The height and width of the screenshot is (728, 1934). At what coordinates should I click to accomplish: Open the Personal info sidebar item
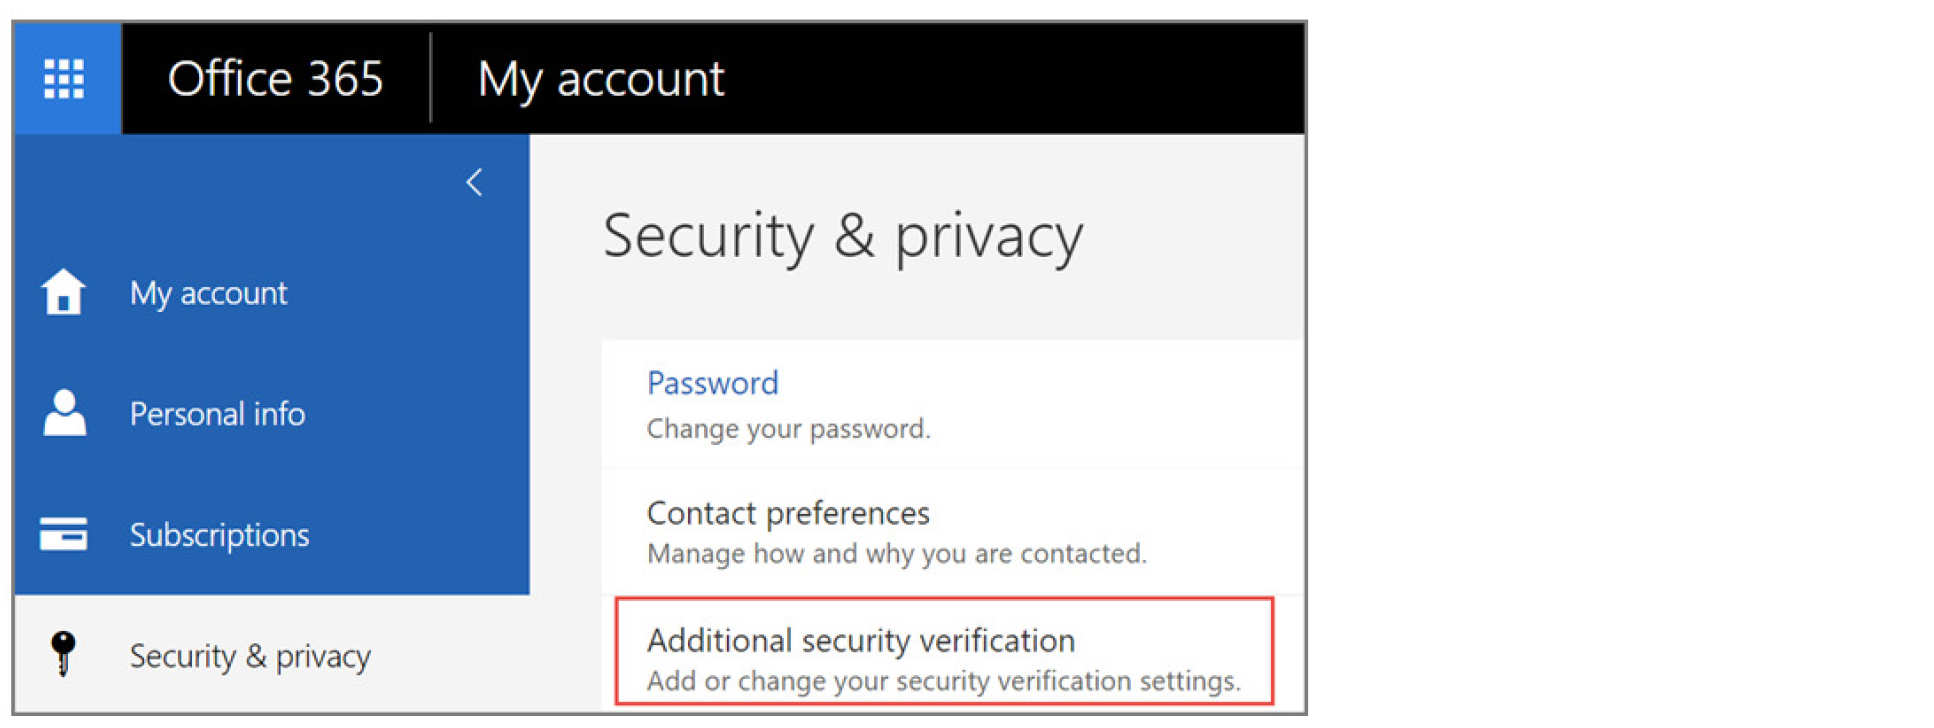217,414
